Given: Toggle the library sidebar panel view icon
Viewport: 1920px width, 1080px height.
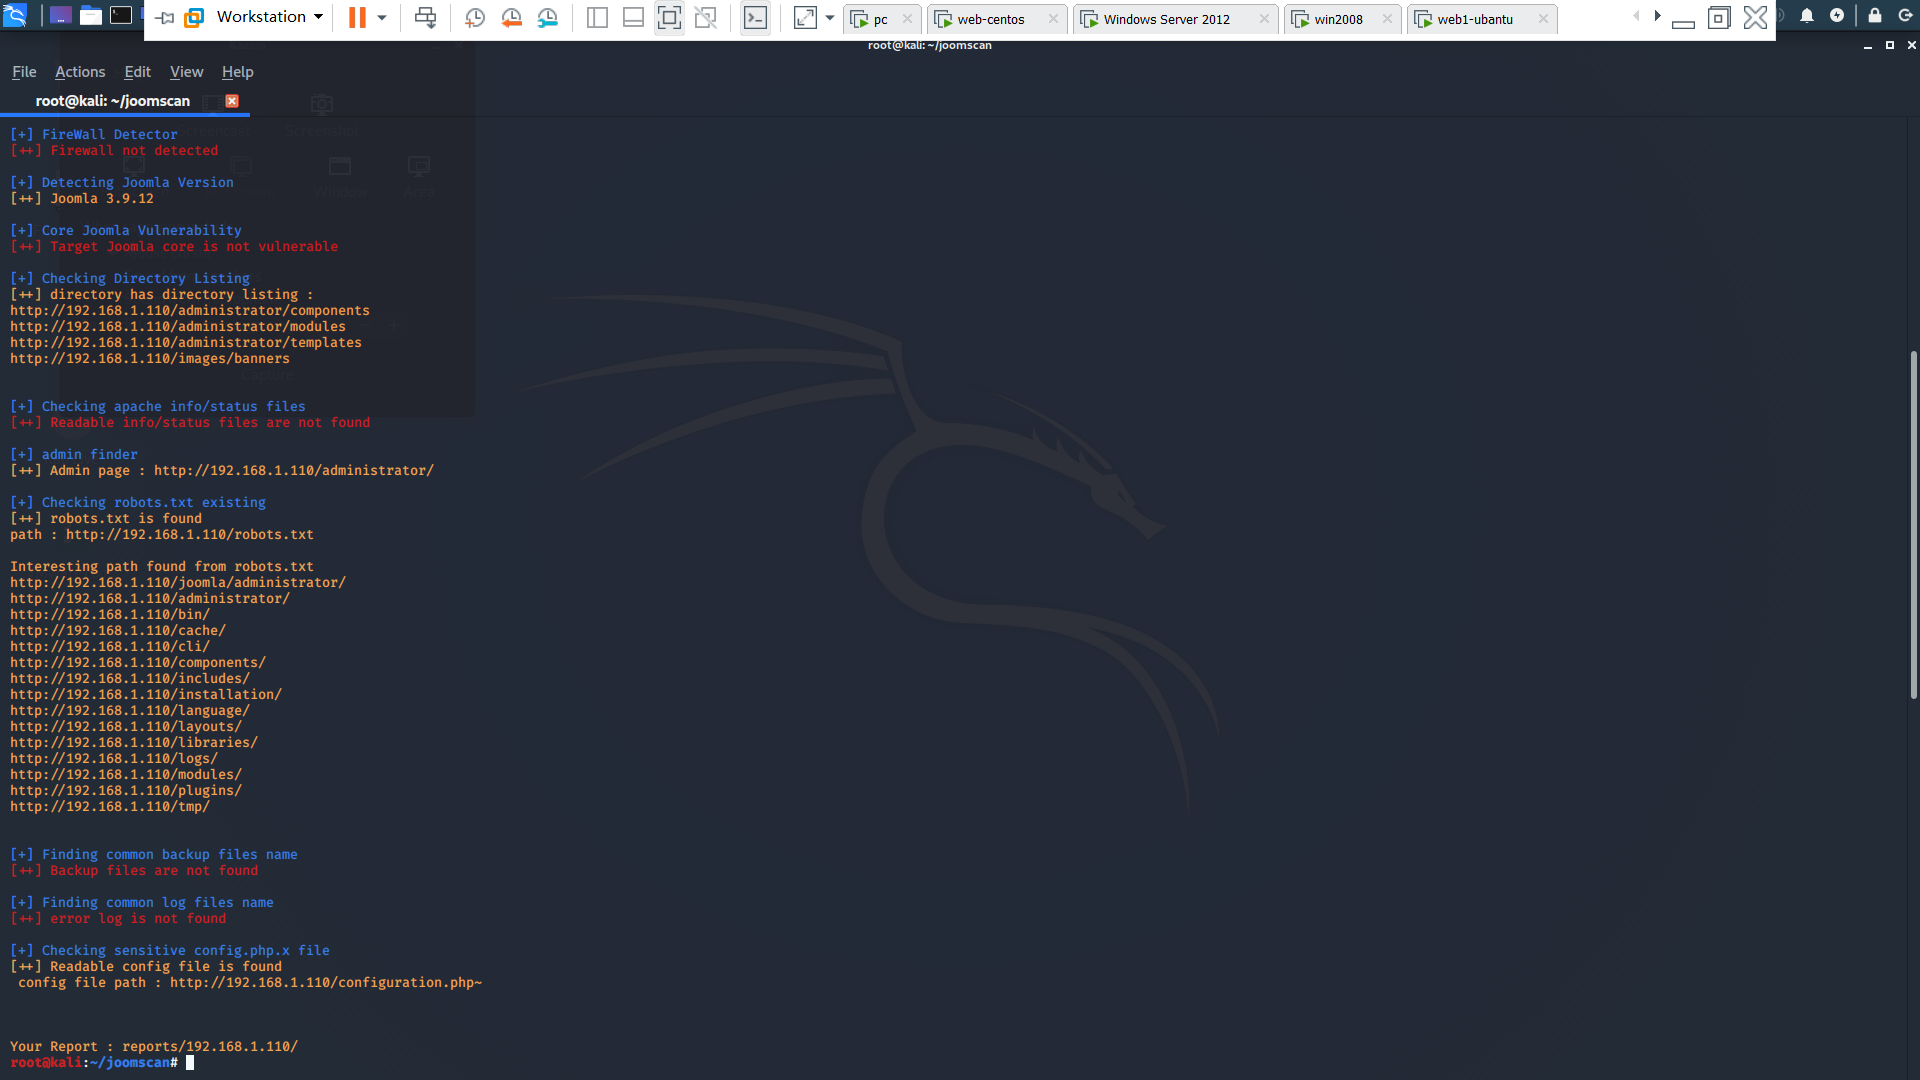Looking at the screenshot, I should click(597, 17).
